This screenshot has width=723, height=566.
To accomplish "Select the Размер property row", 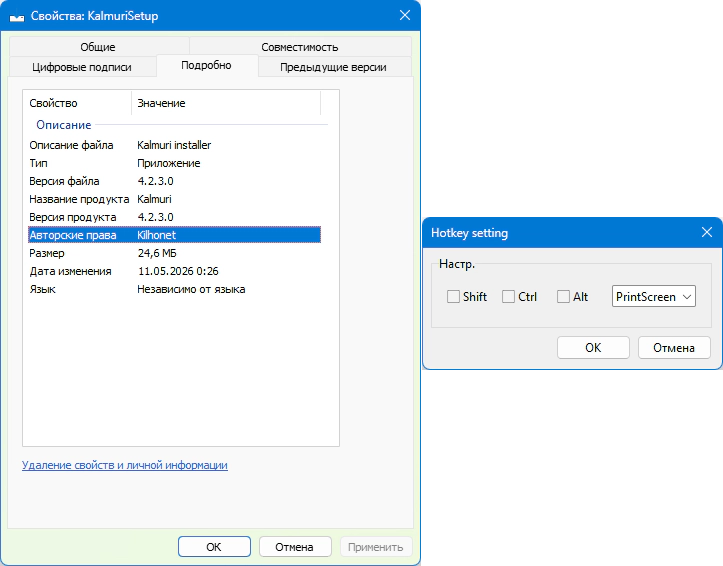I will [175, 253].
